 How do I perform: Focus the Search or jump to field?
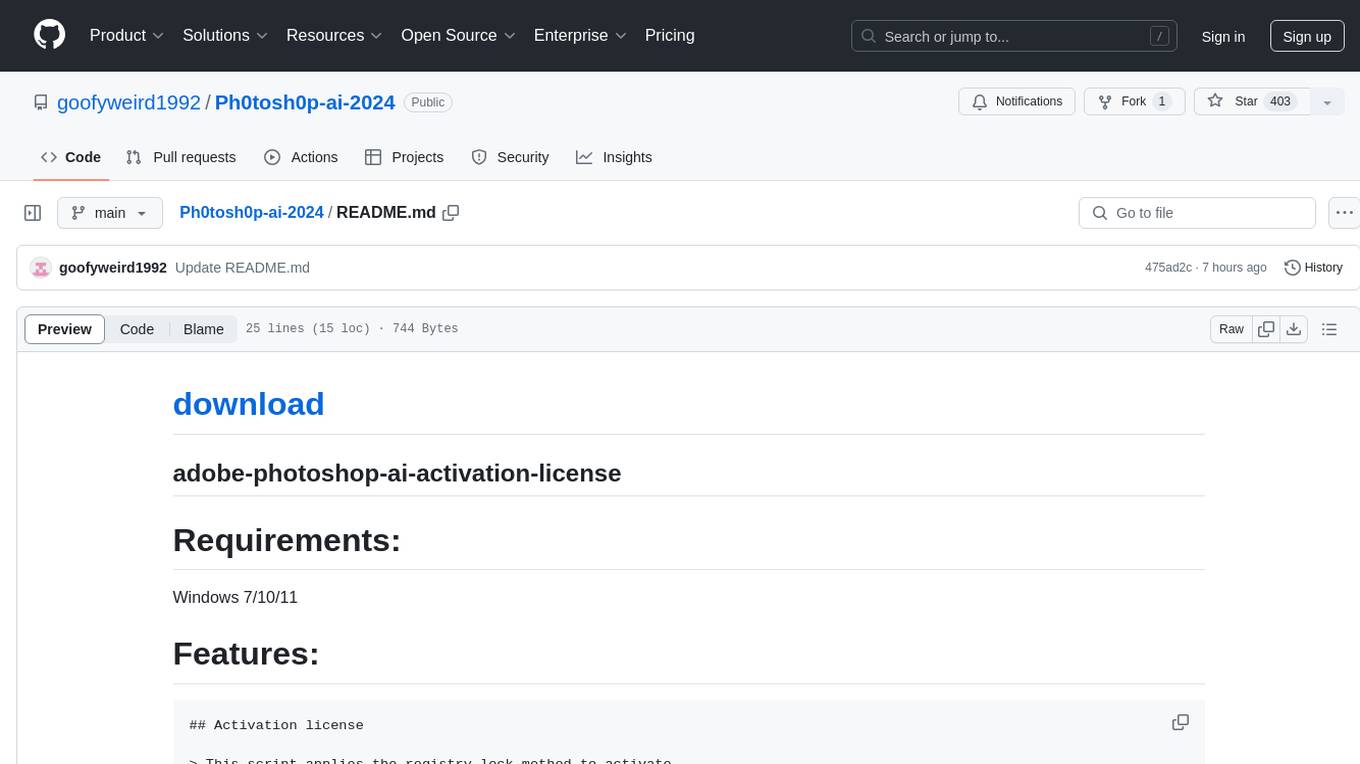pyautogui.click(x=1014, y=36)
